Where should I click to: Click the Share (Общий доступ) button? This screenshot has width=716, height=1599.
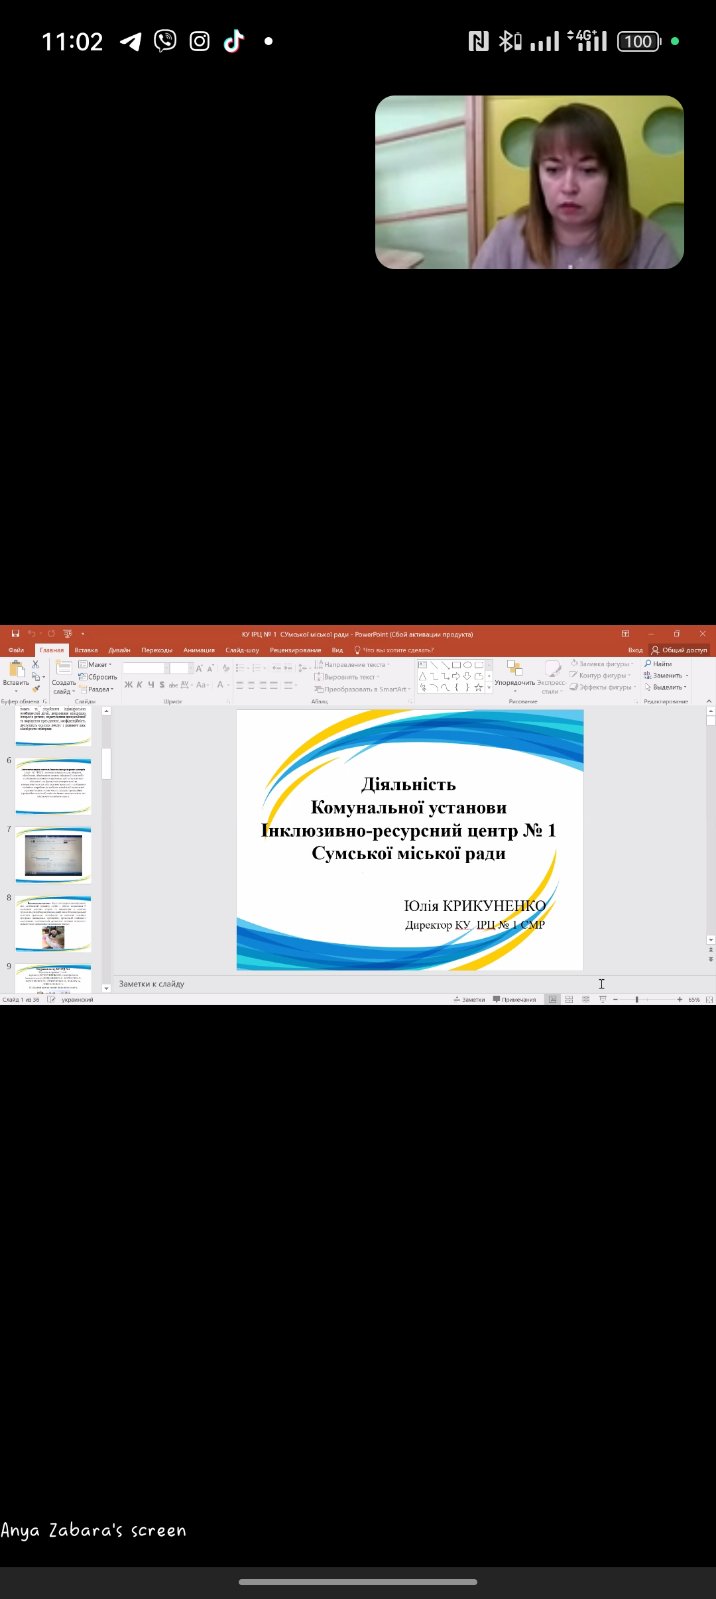point(680,650)
